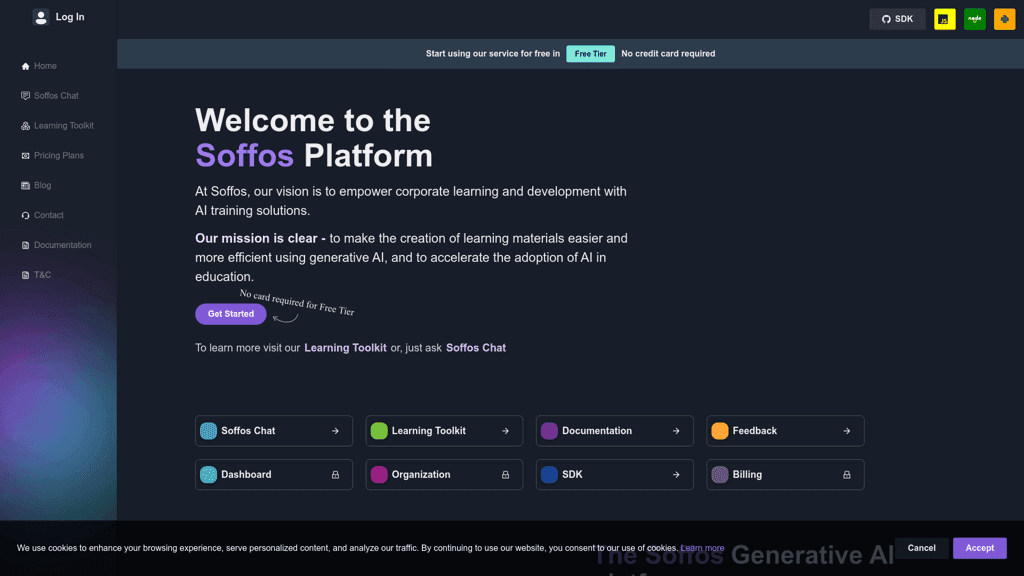This screenshot has width=1024, height=576.
Task: Accept the cookie consent
Action: click(x=979, y=548)
